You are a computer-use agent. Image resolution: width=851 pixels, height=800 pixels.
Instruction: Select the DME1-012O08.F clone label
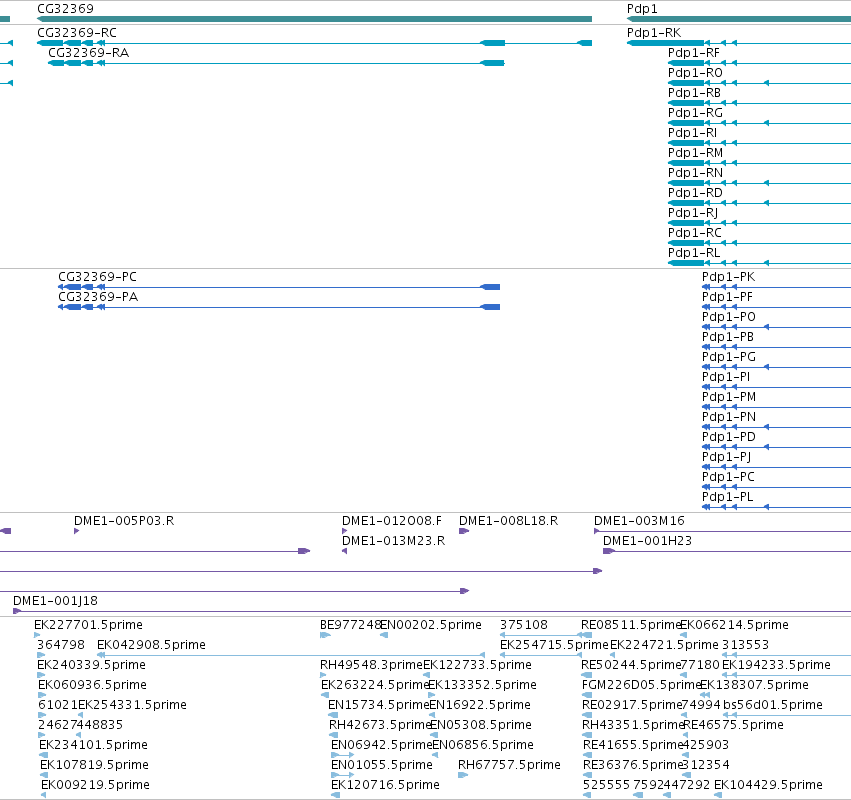coord(392,521)
